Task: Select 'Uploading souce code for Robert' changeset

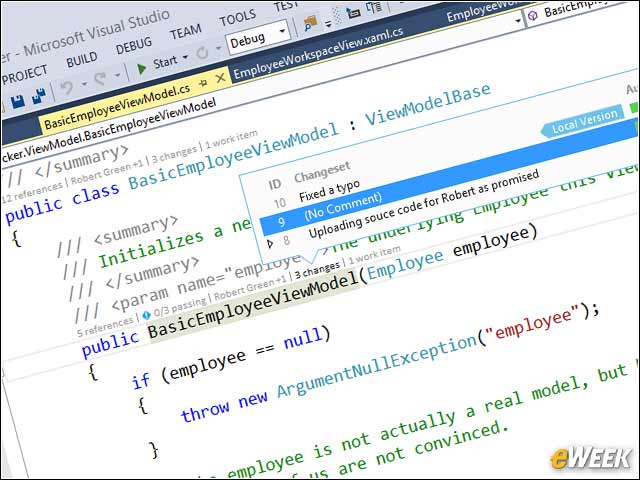Action: pos(423,204)
